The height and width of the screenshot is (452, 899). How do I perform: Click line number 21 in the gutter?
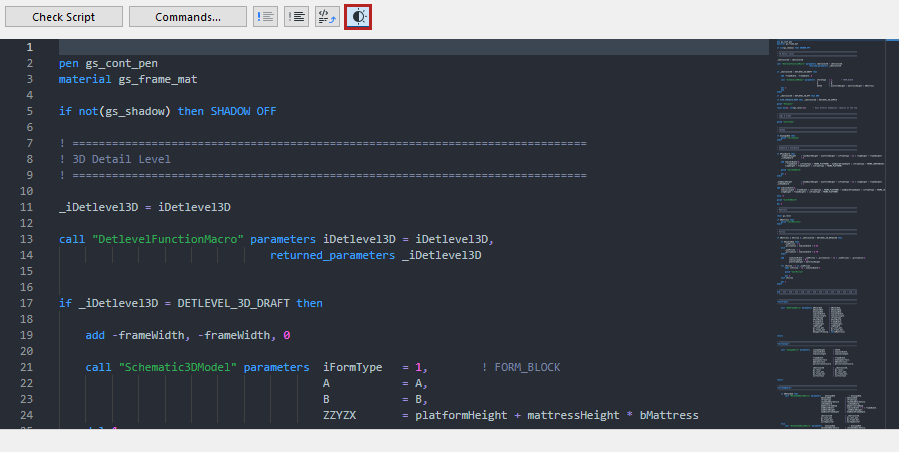coord(26,367)
